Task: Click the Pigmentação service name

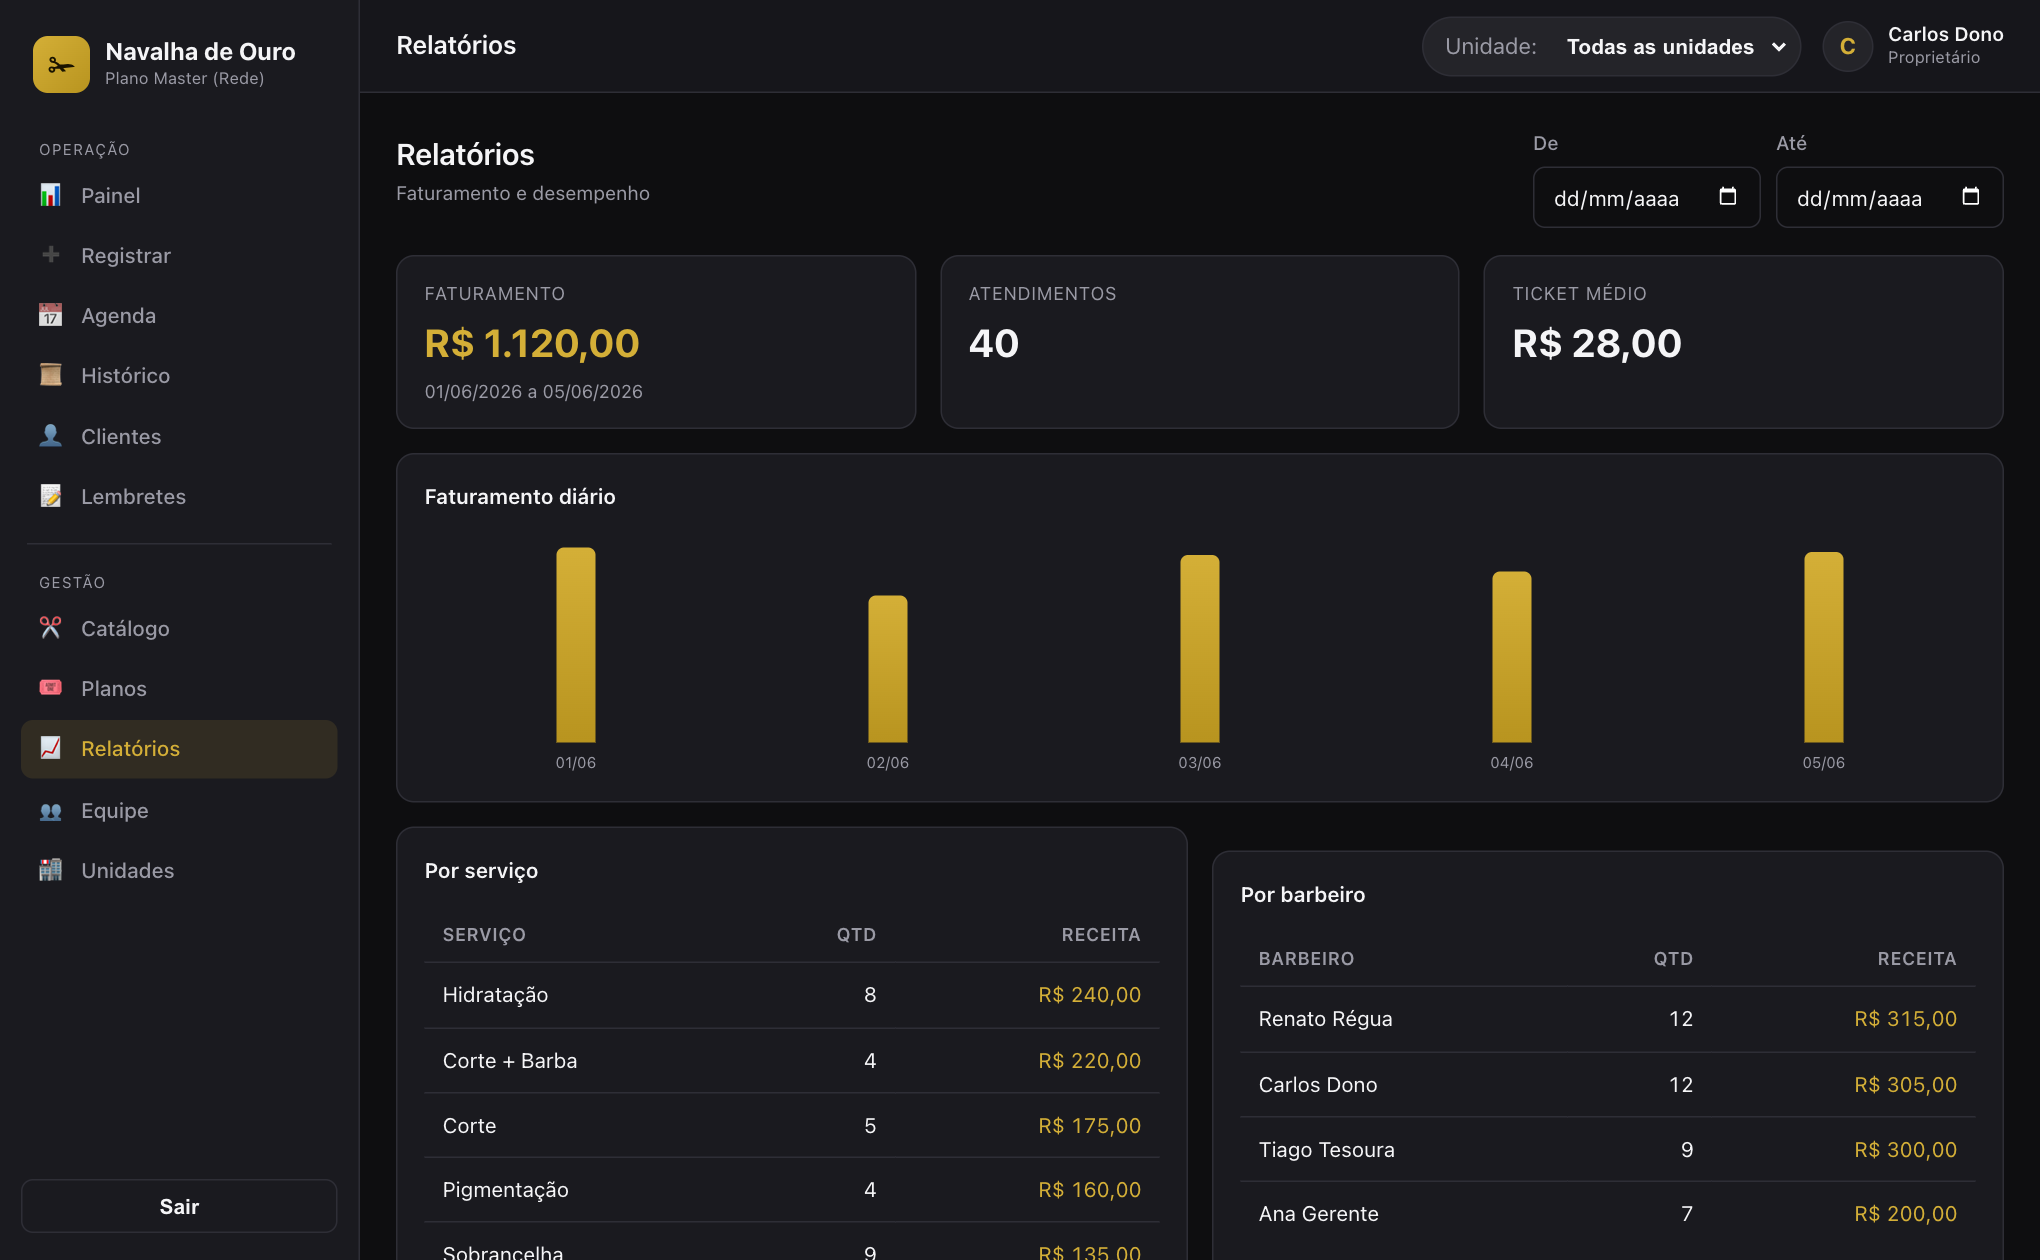Action: coord(506,1190)
